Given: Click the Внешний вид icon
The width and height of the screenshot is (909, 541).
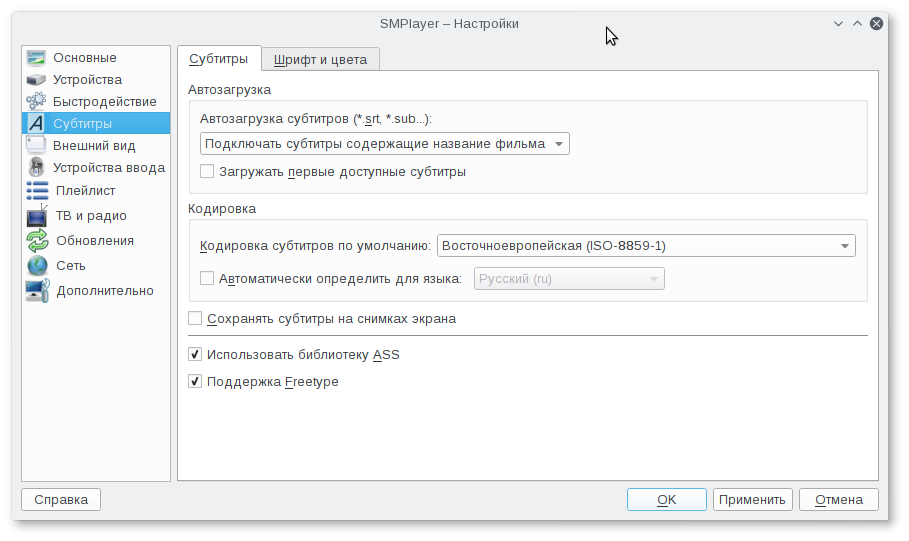Looking at the screenshot, I should point(36,145).
